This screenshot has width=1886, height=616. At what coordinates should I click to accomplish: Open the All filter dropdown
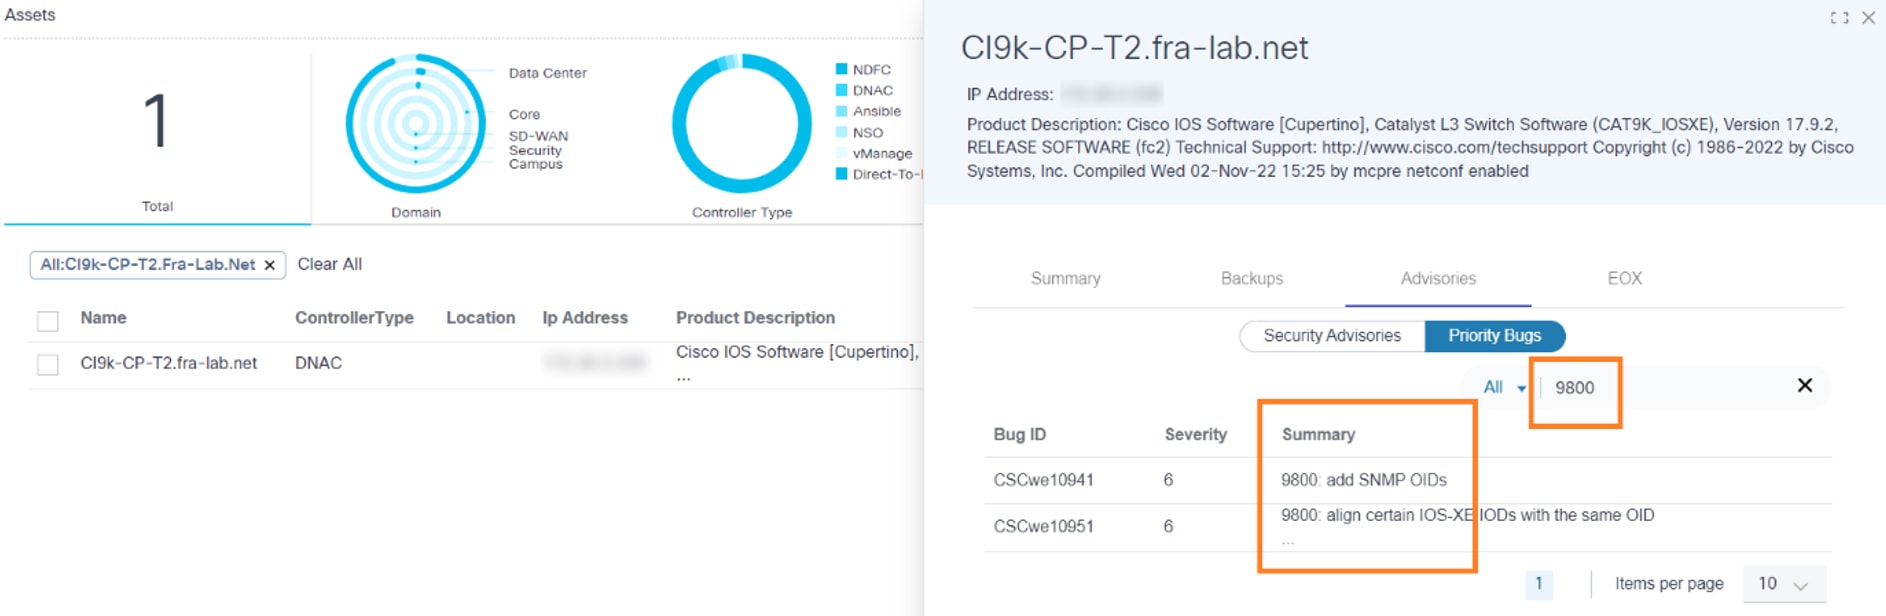[x=1503, y=388]
